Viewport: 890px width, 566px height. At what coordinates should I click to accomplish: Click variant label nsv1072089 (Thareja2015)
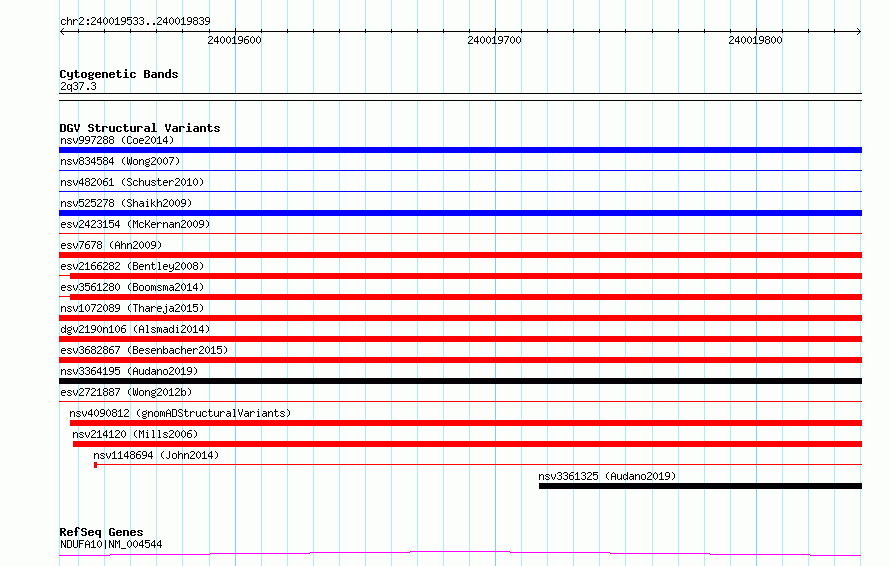pos(132,308)
